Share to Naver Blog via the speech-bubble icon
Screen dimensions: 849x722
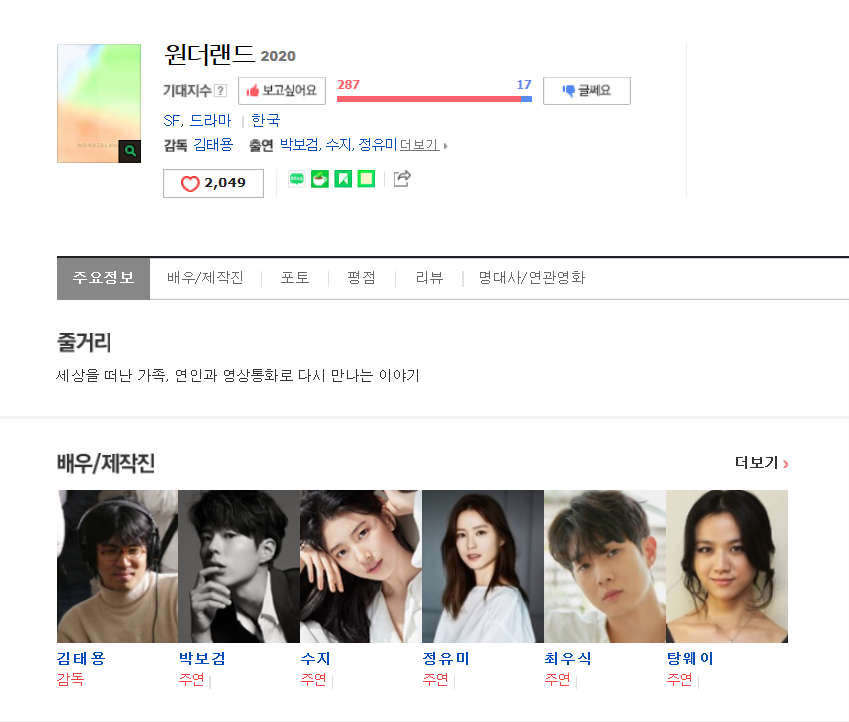pos(297,178)
